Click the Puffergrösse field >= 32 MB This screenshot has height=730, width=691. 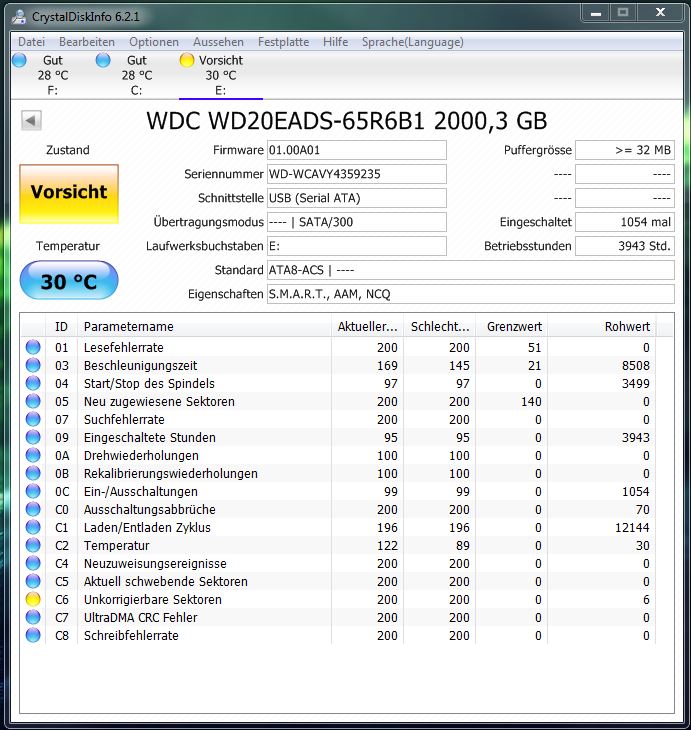[625, 150]
